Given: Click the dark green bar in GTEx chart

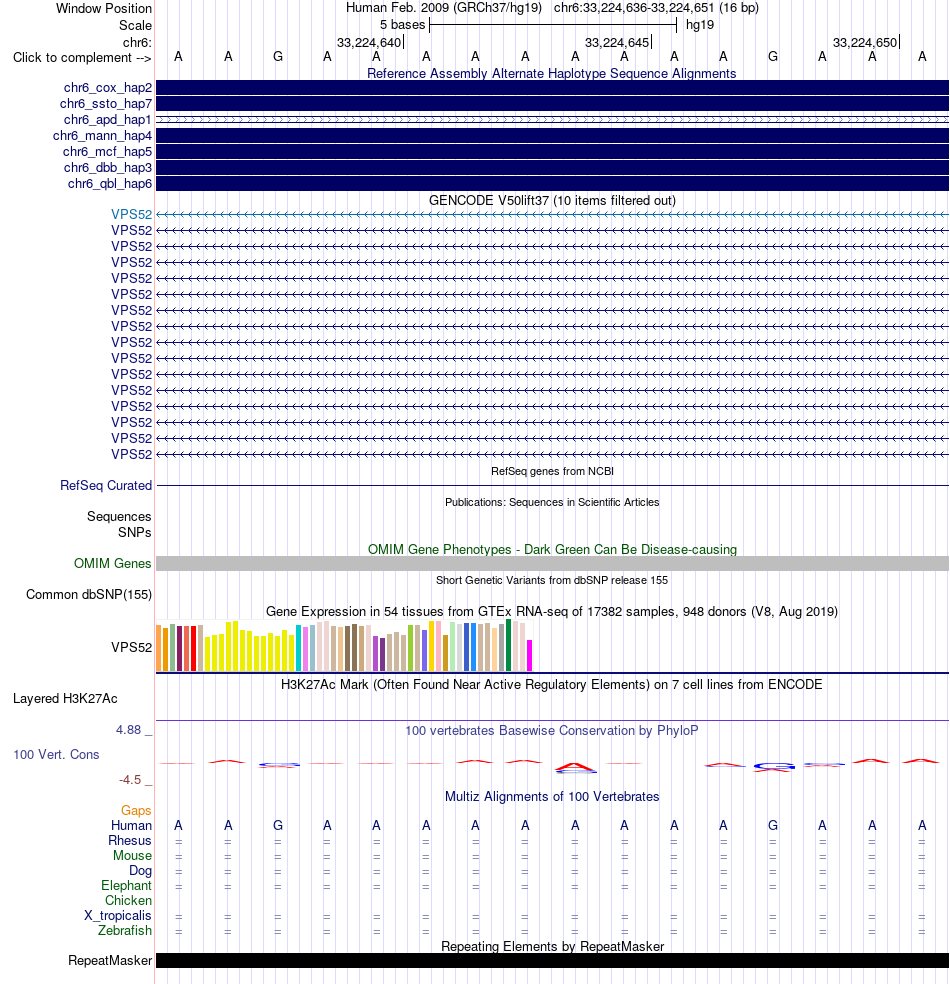Looking at the screenshot, I should coord(509,646).
